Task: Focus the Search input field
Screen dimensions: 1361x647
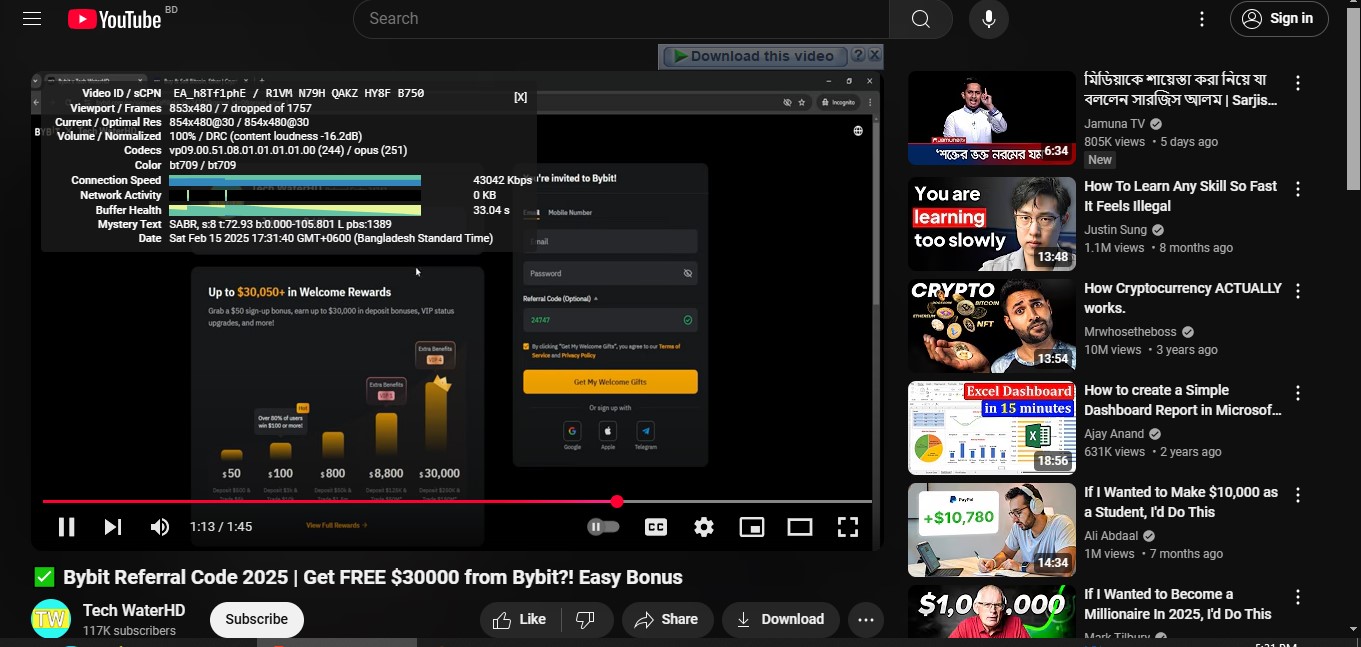Action: click(621, 19)
